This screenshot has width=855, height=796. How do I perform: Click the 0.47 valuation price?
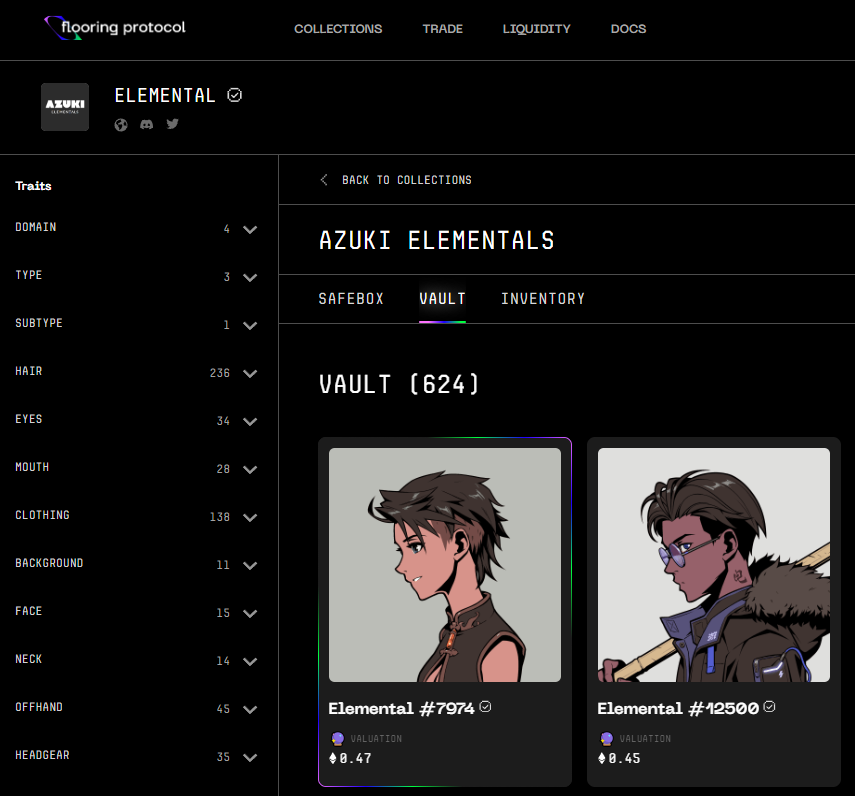click(356, 758)
